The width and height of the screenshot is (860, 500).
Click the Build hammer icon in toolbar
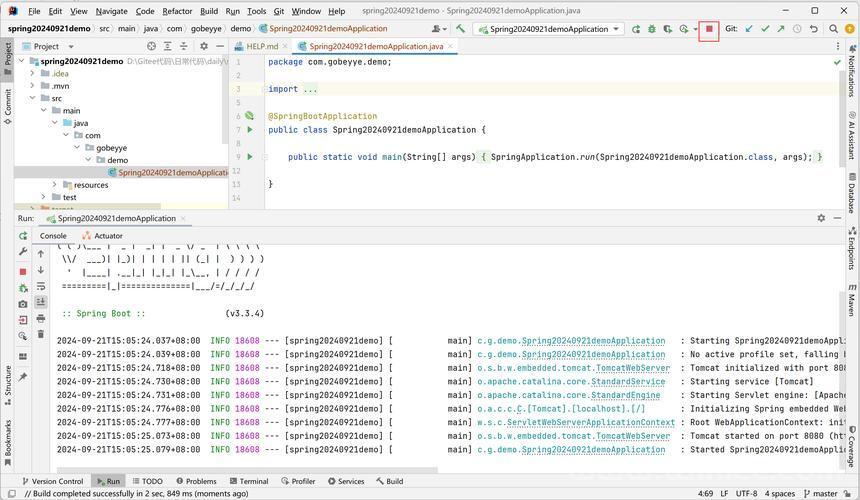461,29
